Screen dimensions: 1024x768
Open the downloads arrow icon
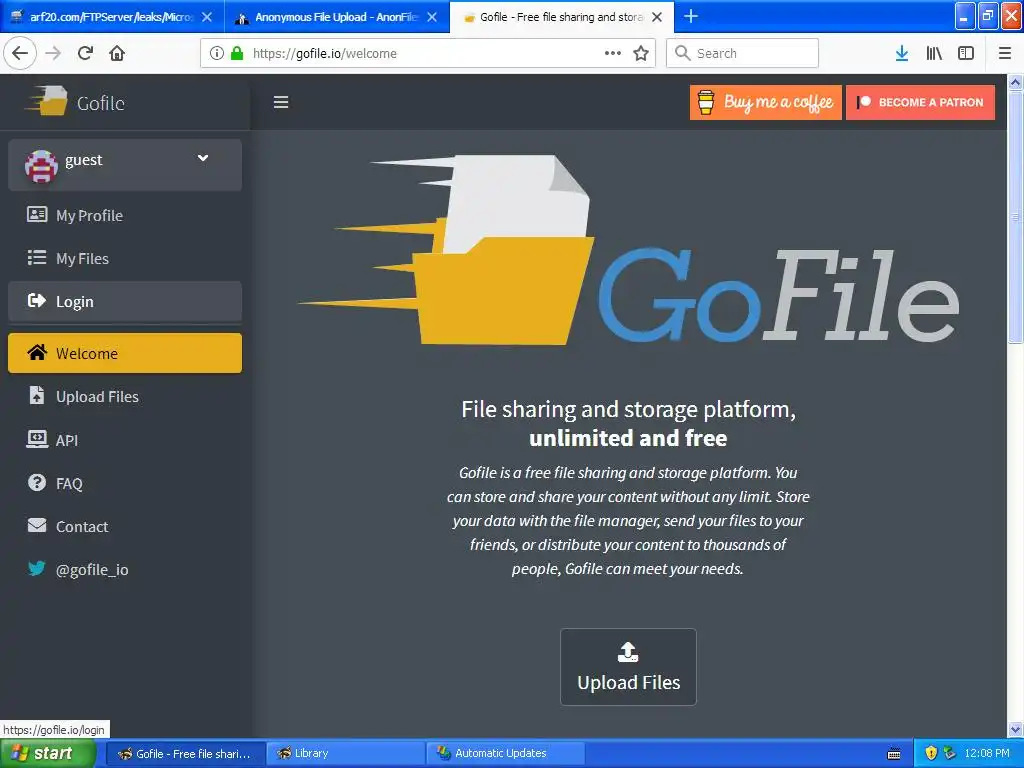[901, 53]
